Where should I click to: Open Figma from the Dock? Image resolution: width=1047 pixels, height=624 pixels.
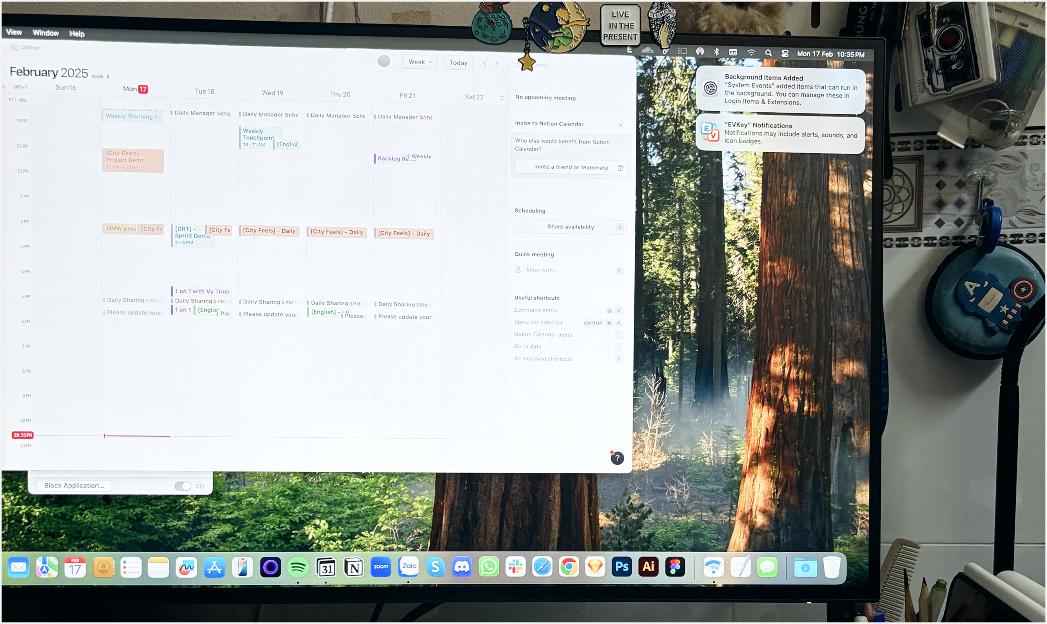point(674,567)
